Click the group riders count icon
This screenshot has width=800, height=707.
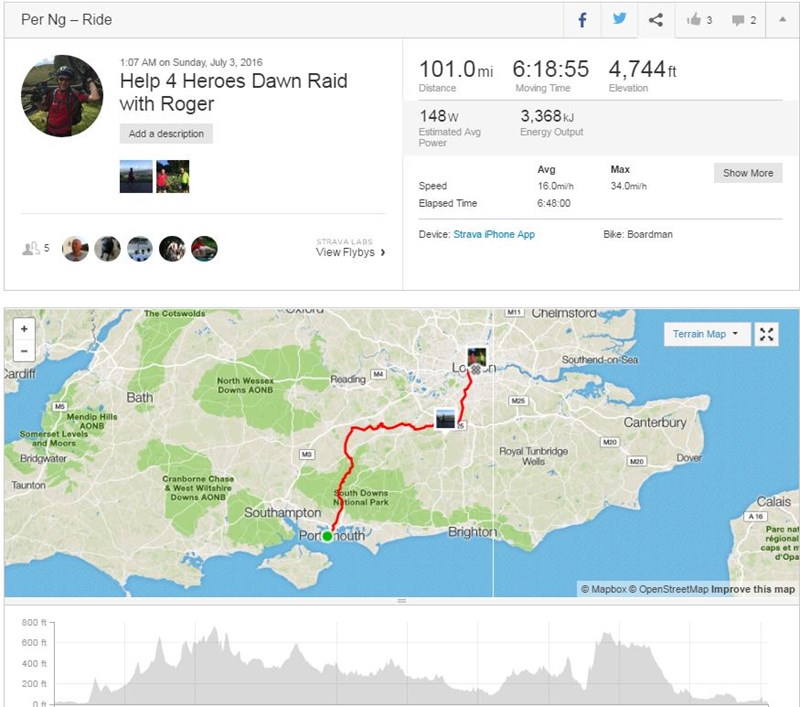31,248
